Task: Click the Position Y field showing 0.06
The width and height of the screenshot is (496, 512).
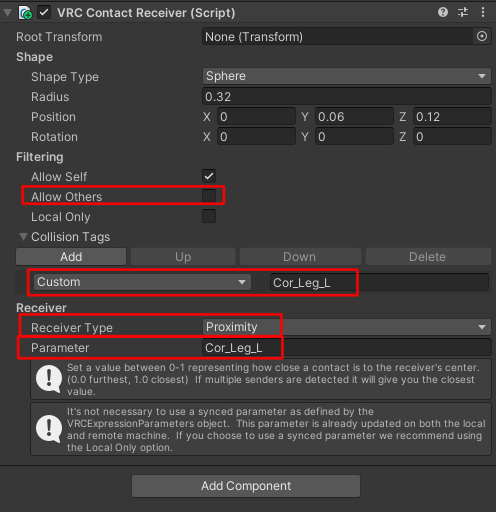Action: [x=354, y=117]
